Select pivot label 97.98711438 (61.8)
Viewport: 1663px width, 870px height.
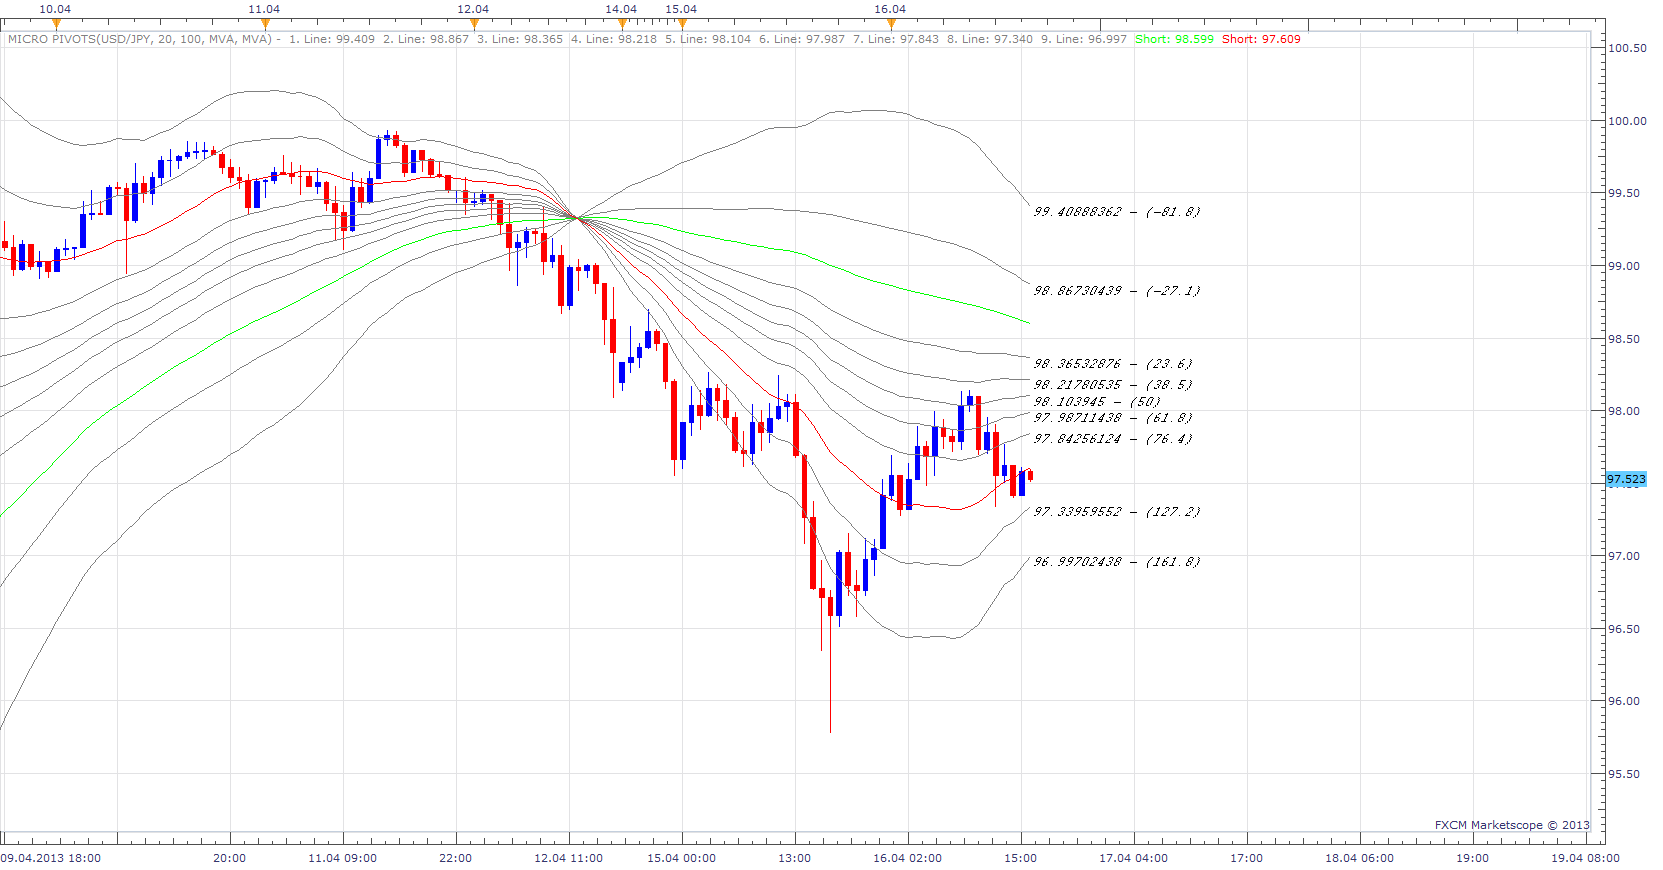[x=1113, y=418]
